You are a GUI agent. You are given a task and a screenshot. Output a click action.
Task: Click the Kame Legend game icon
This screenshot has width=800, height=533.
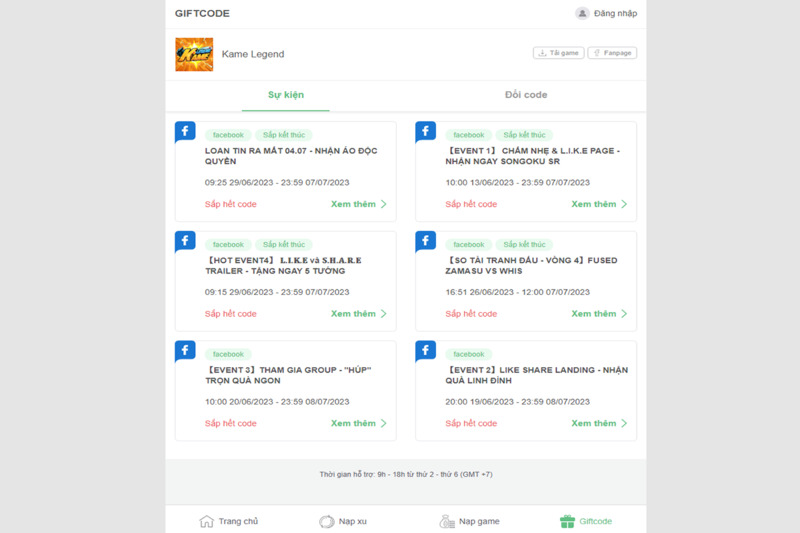pyautogui.click(x=194, y=54)
